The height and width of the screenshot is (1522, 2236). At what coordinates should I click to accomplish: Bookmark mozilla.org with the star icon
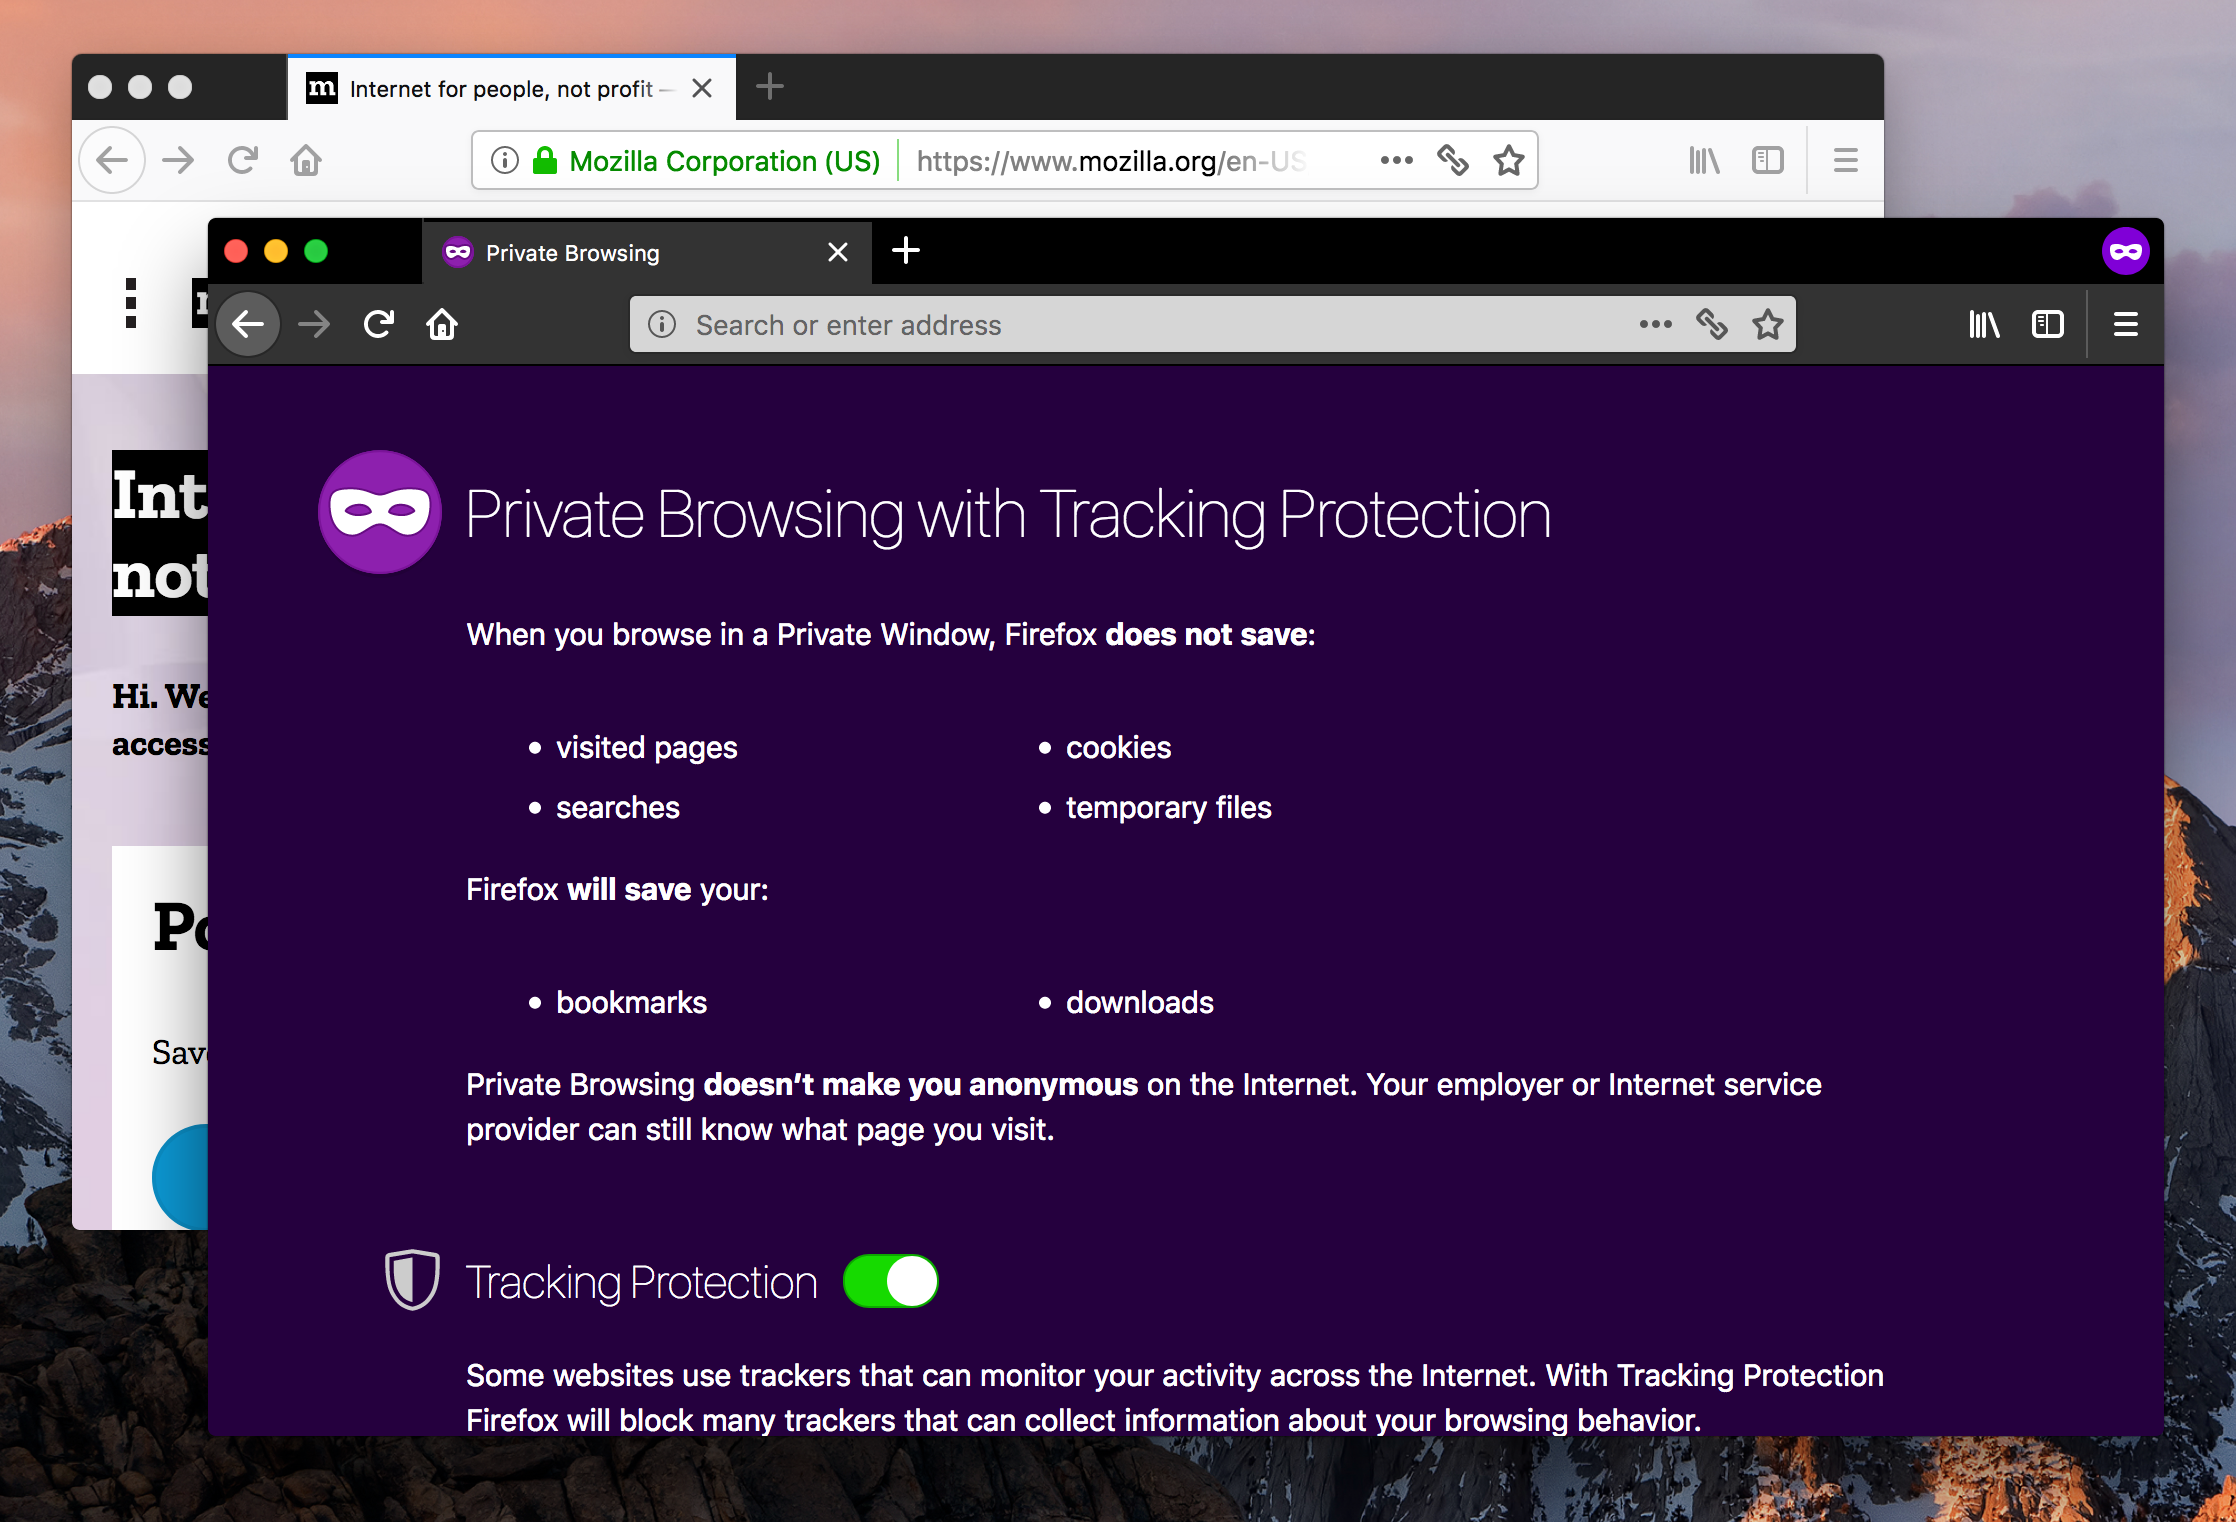(x=1508, y=160)
